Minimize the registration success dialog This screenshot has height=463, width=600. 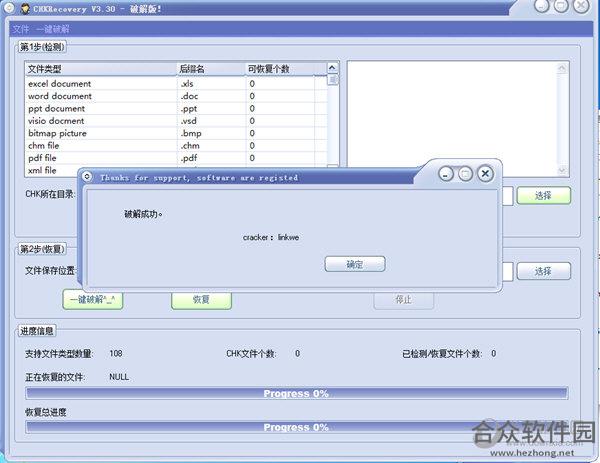[446, 174]
